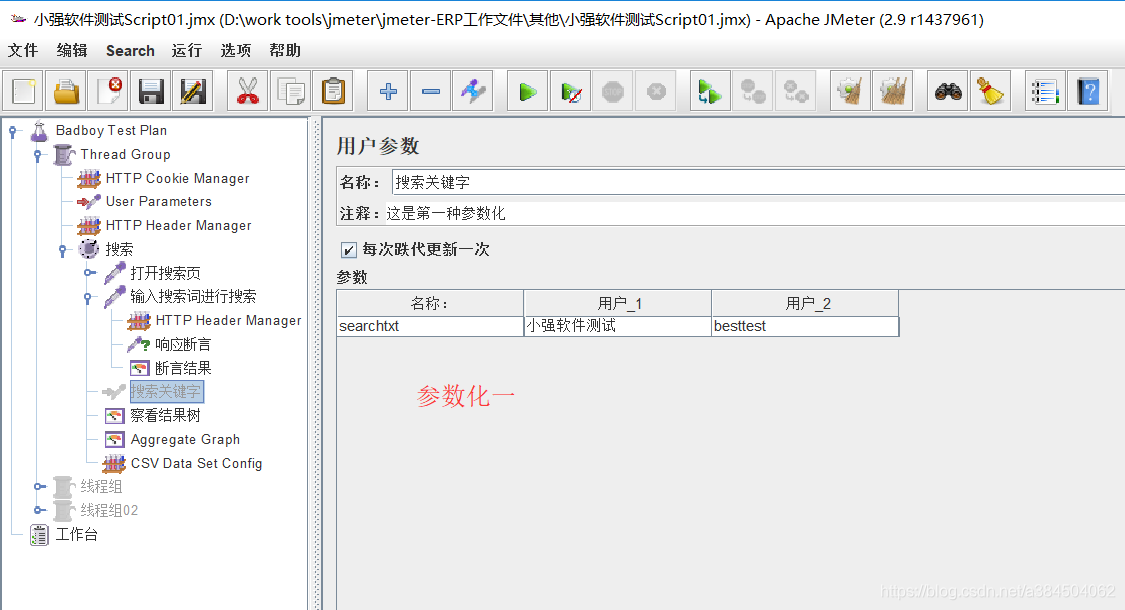Select User Parameters in the tree
The height and width of the screenshot is (610, 1125).
(x=159, y=202)
